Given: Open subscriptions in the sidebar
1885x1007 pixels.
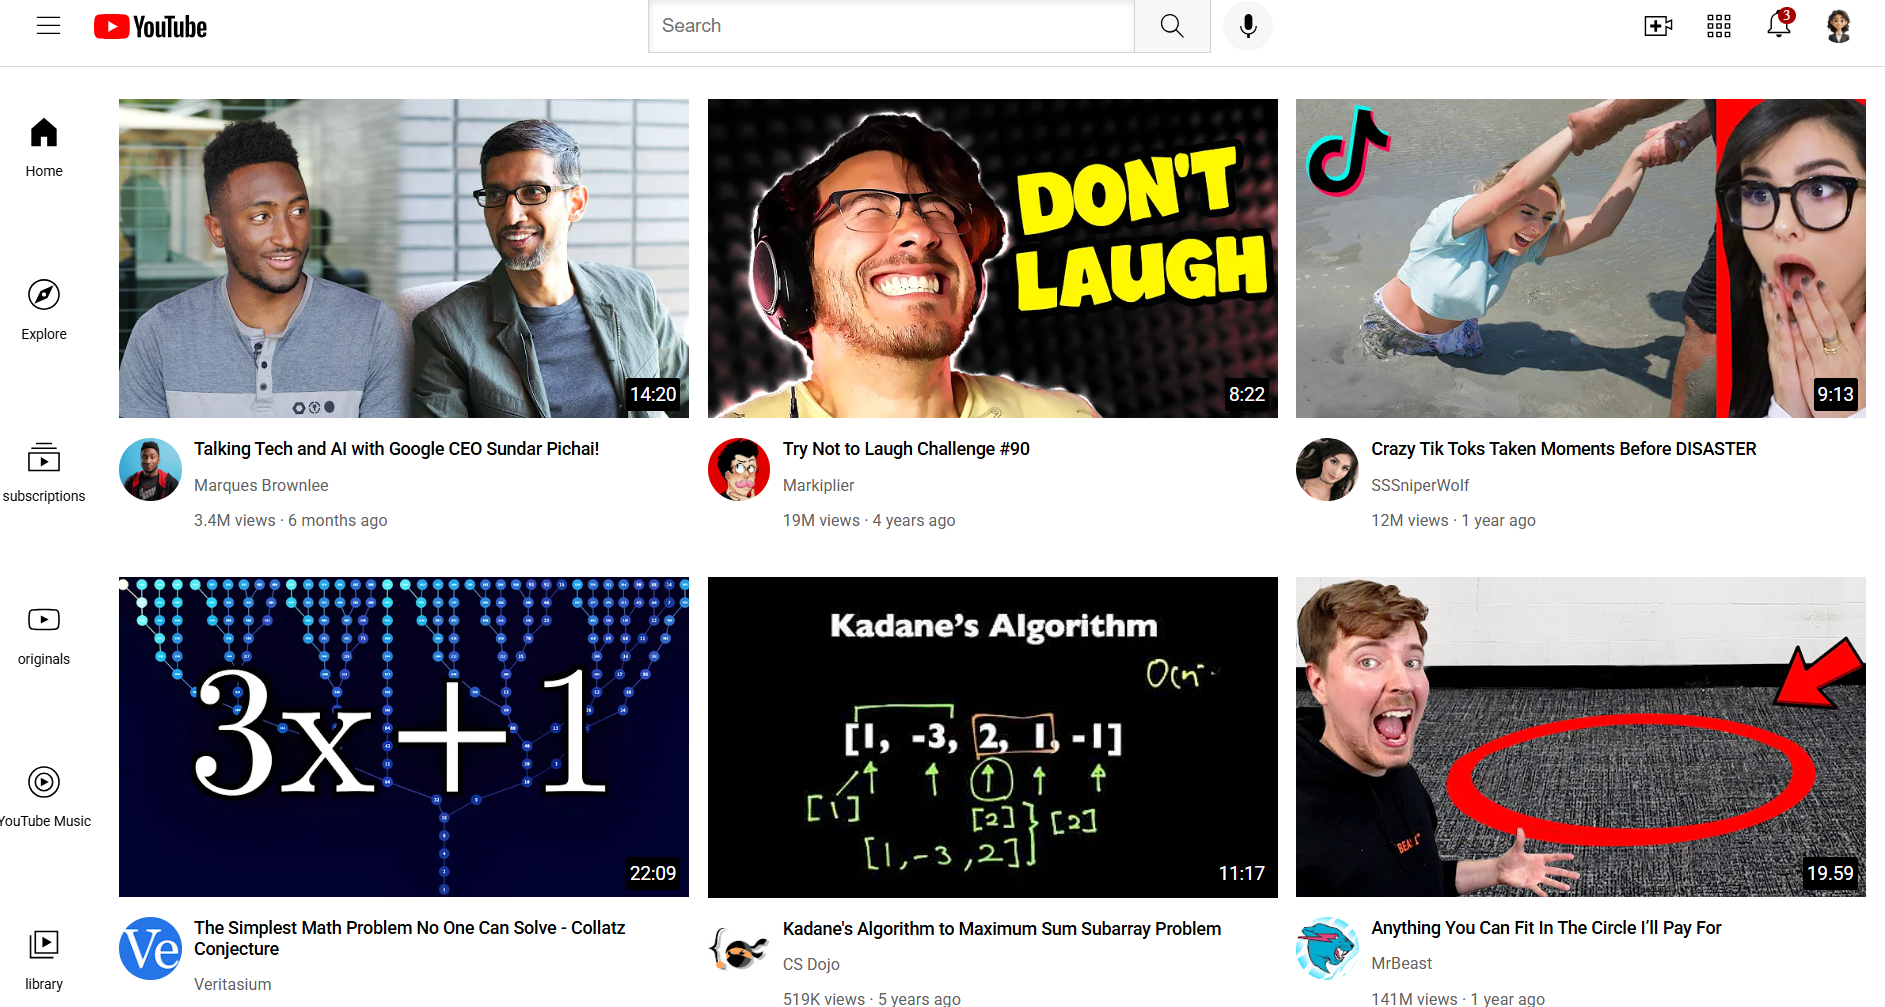Looking at the screenshot, I should (x=44, y=472).
